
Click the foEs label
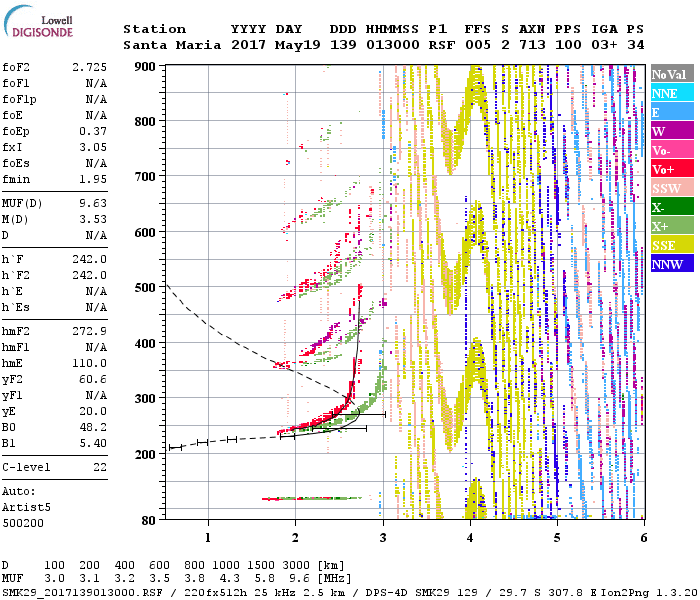pyautogui.click(x=16, y=164)
